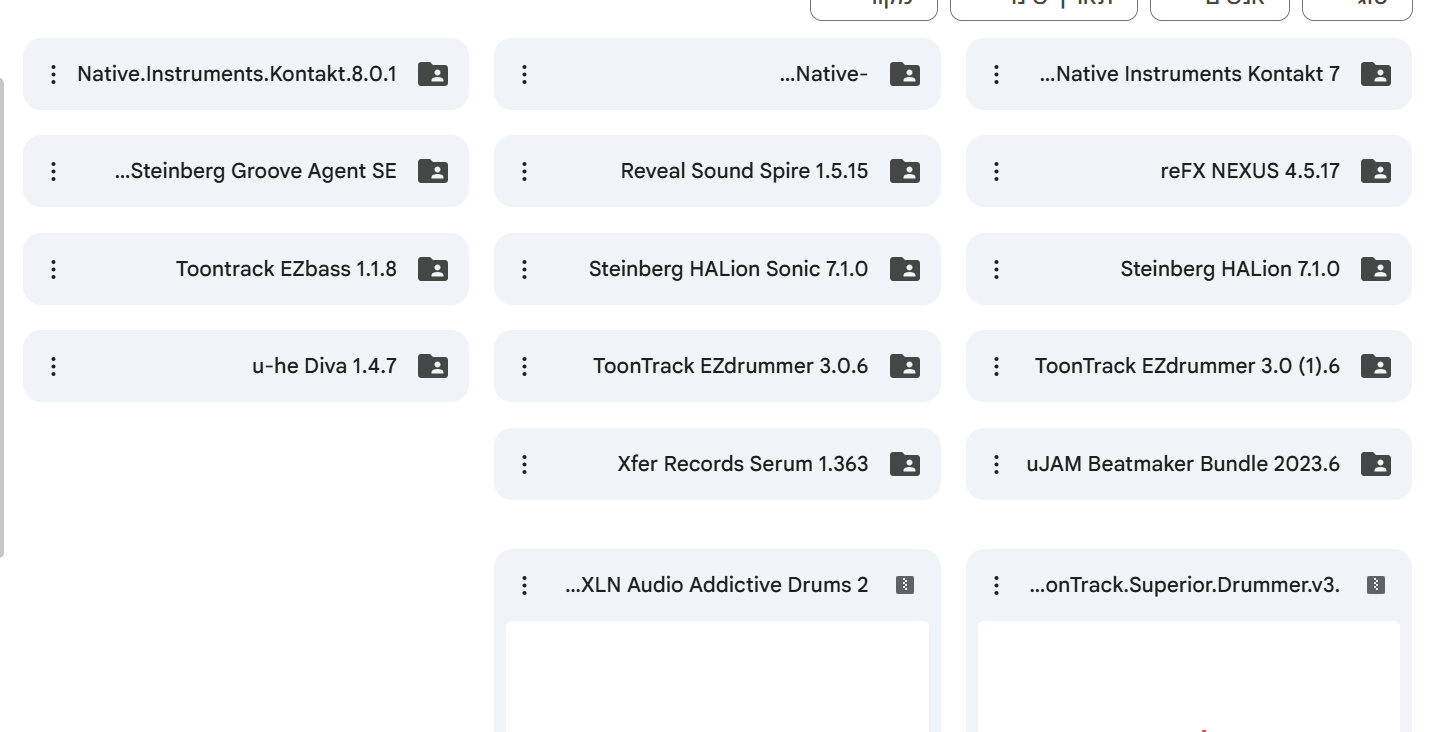Click folder icon of ToonTrack EZdrummer 3.0 (1).6
This screenshot has width=1435, height=732.
click(x=1376, y=366)
